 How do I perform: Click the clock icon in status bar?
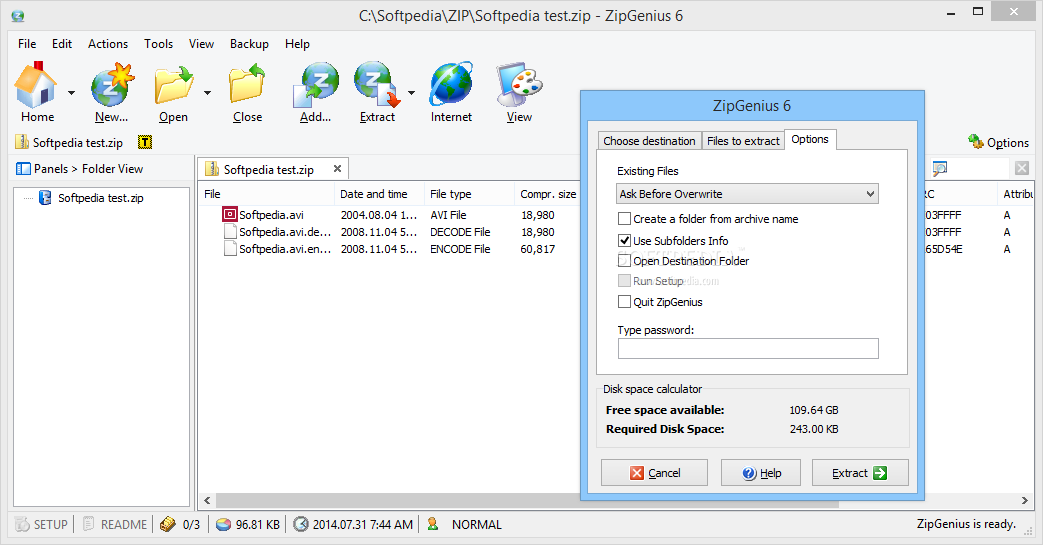coord(301,524)
